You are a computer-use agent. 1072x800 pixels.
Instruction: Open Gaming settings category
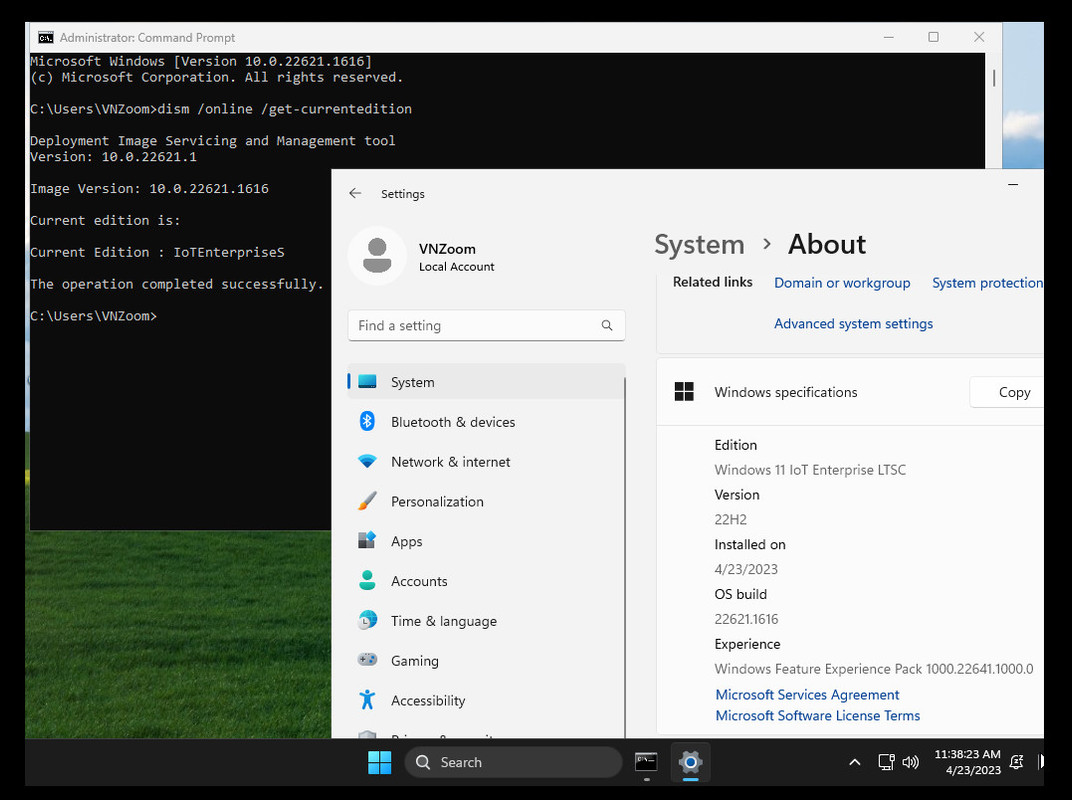pyautogui.click(x=486, y=661)
